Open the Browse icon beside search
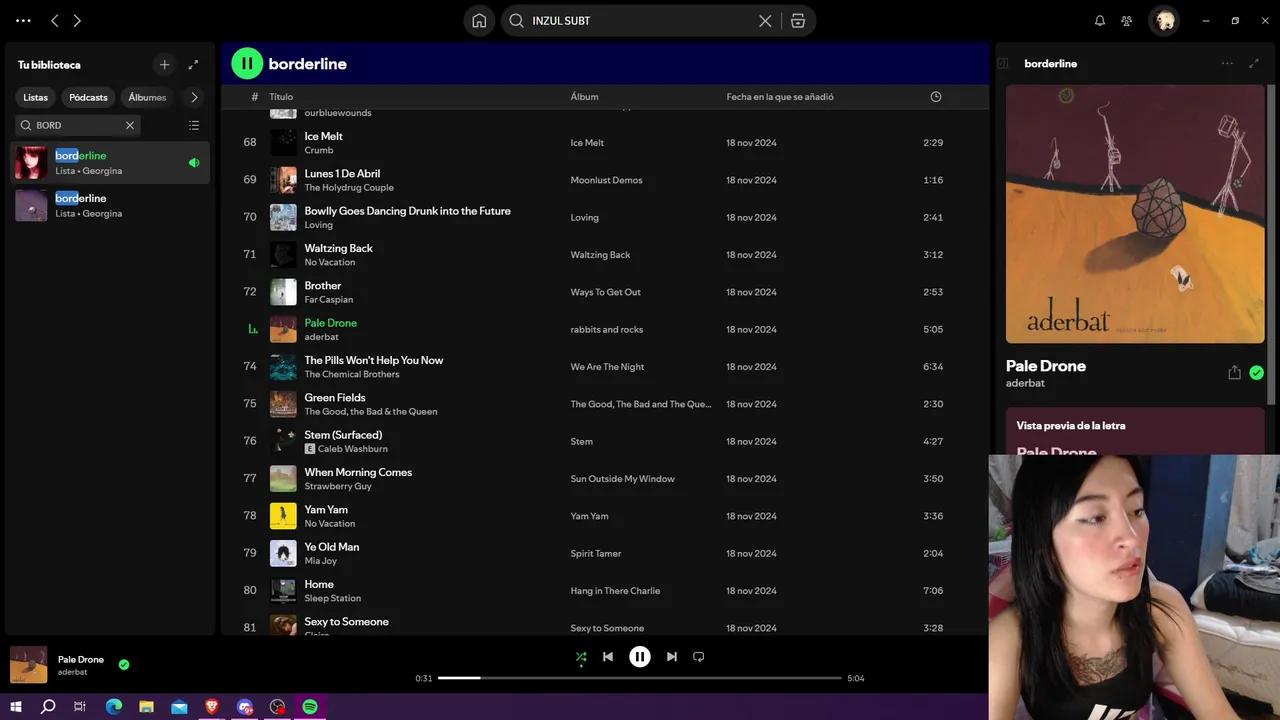 point(798,20)
